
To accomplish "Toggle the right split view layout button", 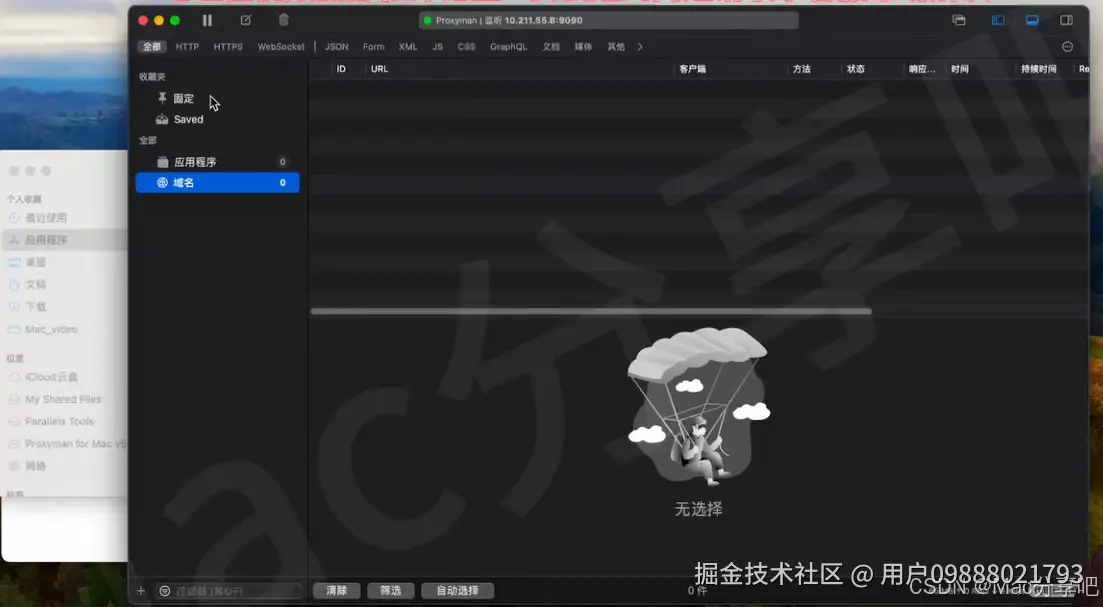I will (1067, 19).
